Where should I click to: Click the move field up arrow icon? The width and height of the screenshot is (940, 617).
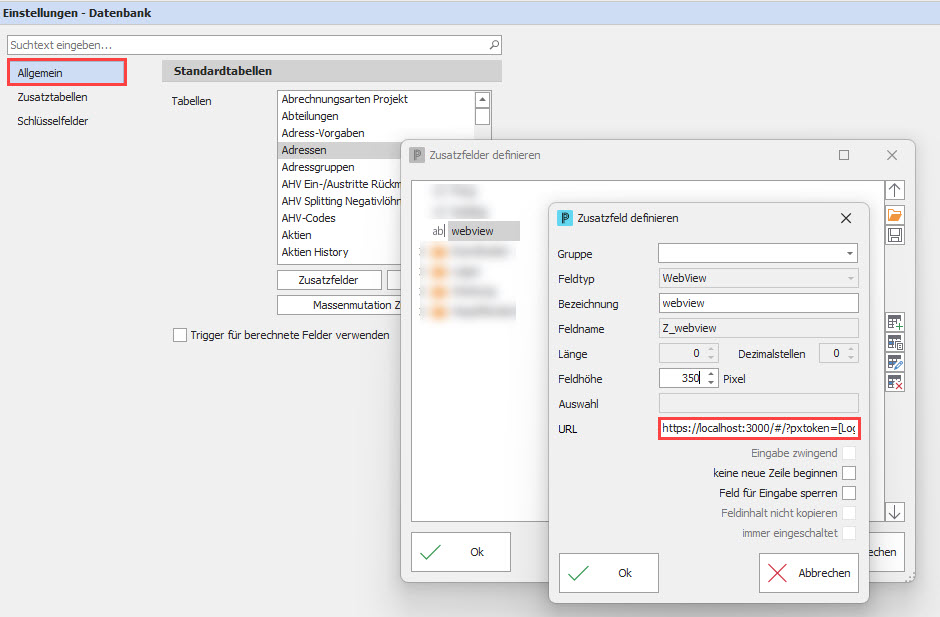click(x=895, y=190)
